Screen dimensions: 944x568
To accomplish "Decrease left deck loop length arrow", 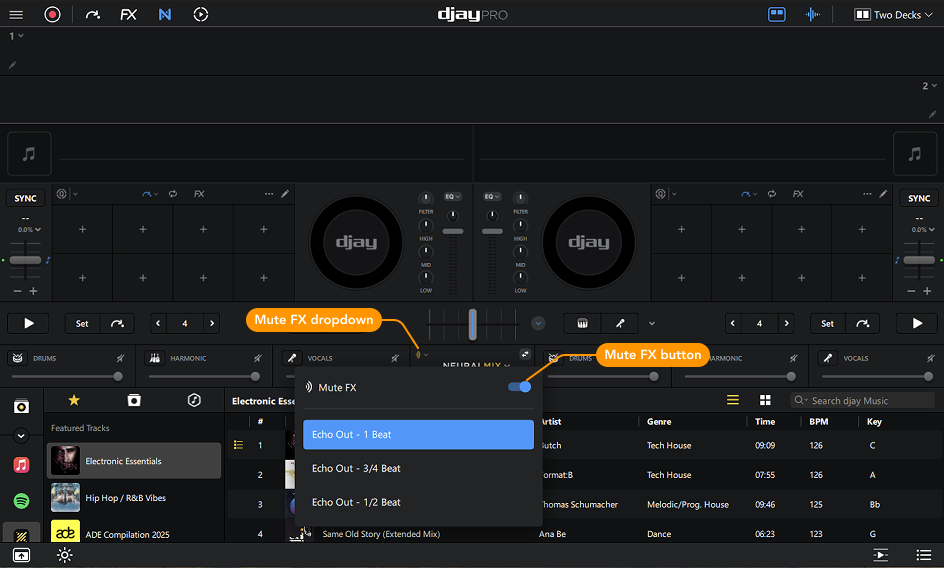I will (158, 323).
